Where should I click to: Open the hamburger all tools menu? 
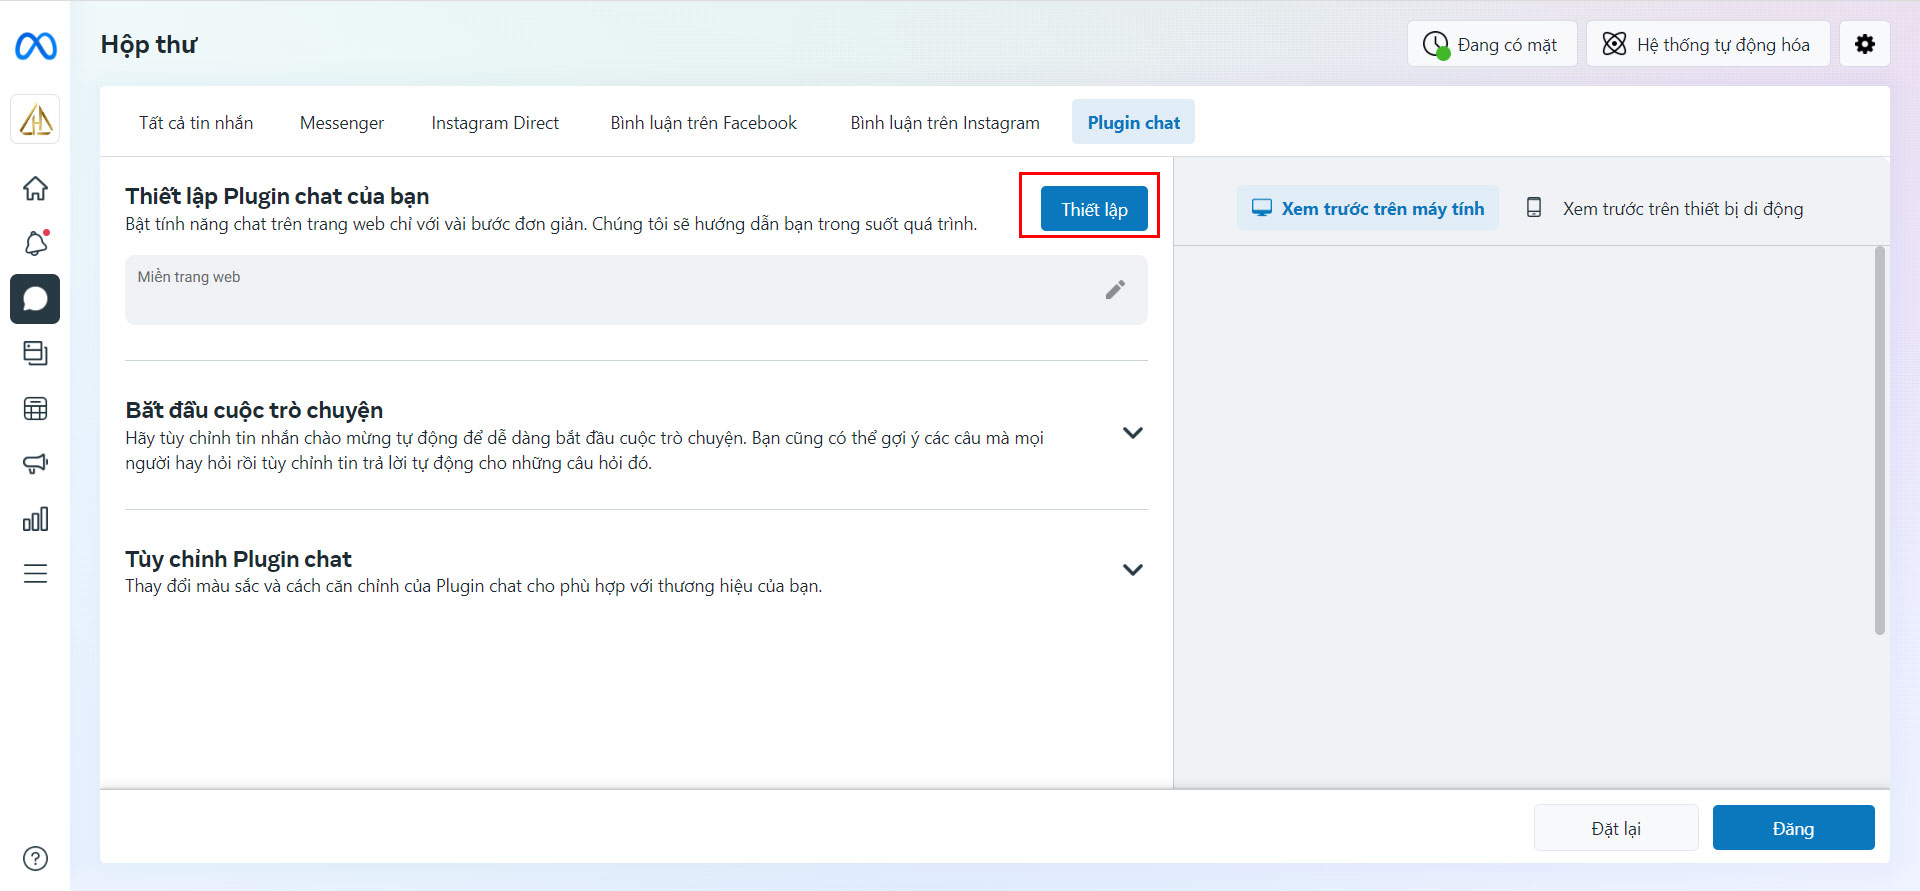click(x=35, y=574)
